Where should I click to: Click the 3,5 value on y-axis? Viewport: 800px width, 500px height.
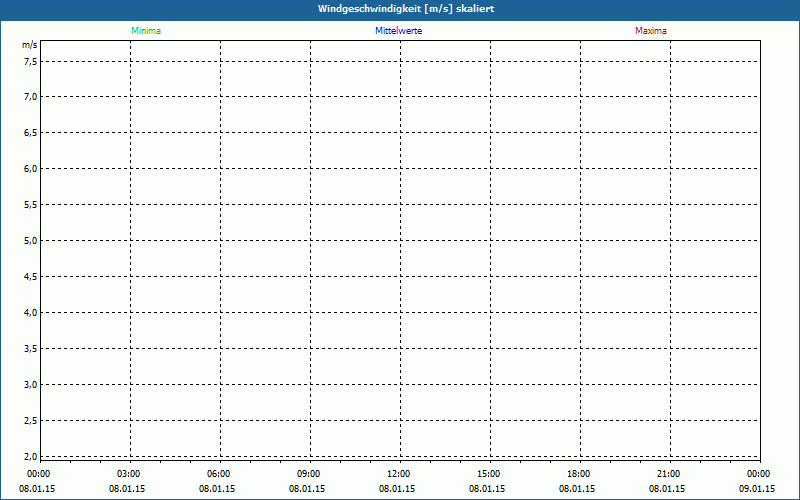coord(30,349)
